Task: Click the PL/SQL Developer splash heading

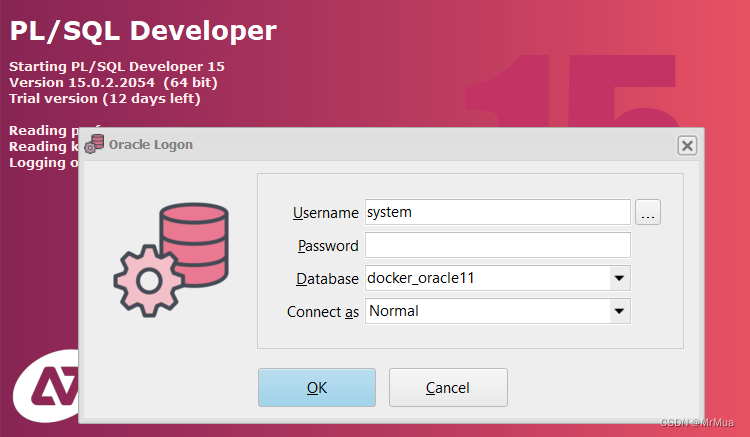Action: pos(143,31)
